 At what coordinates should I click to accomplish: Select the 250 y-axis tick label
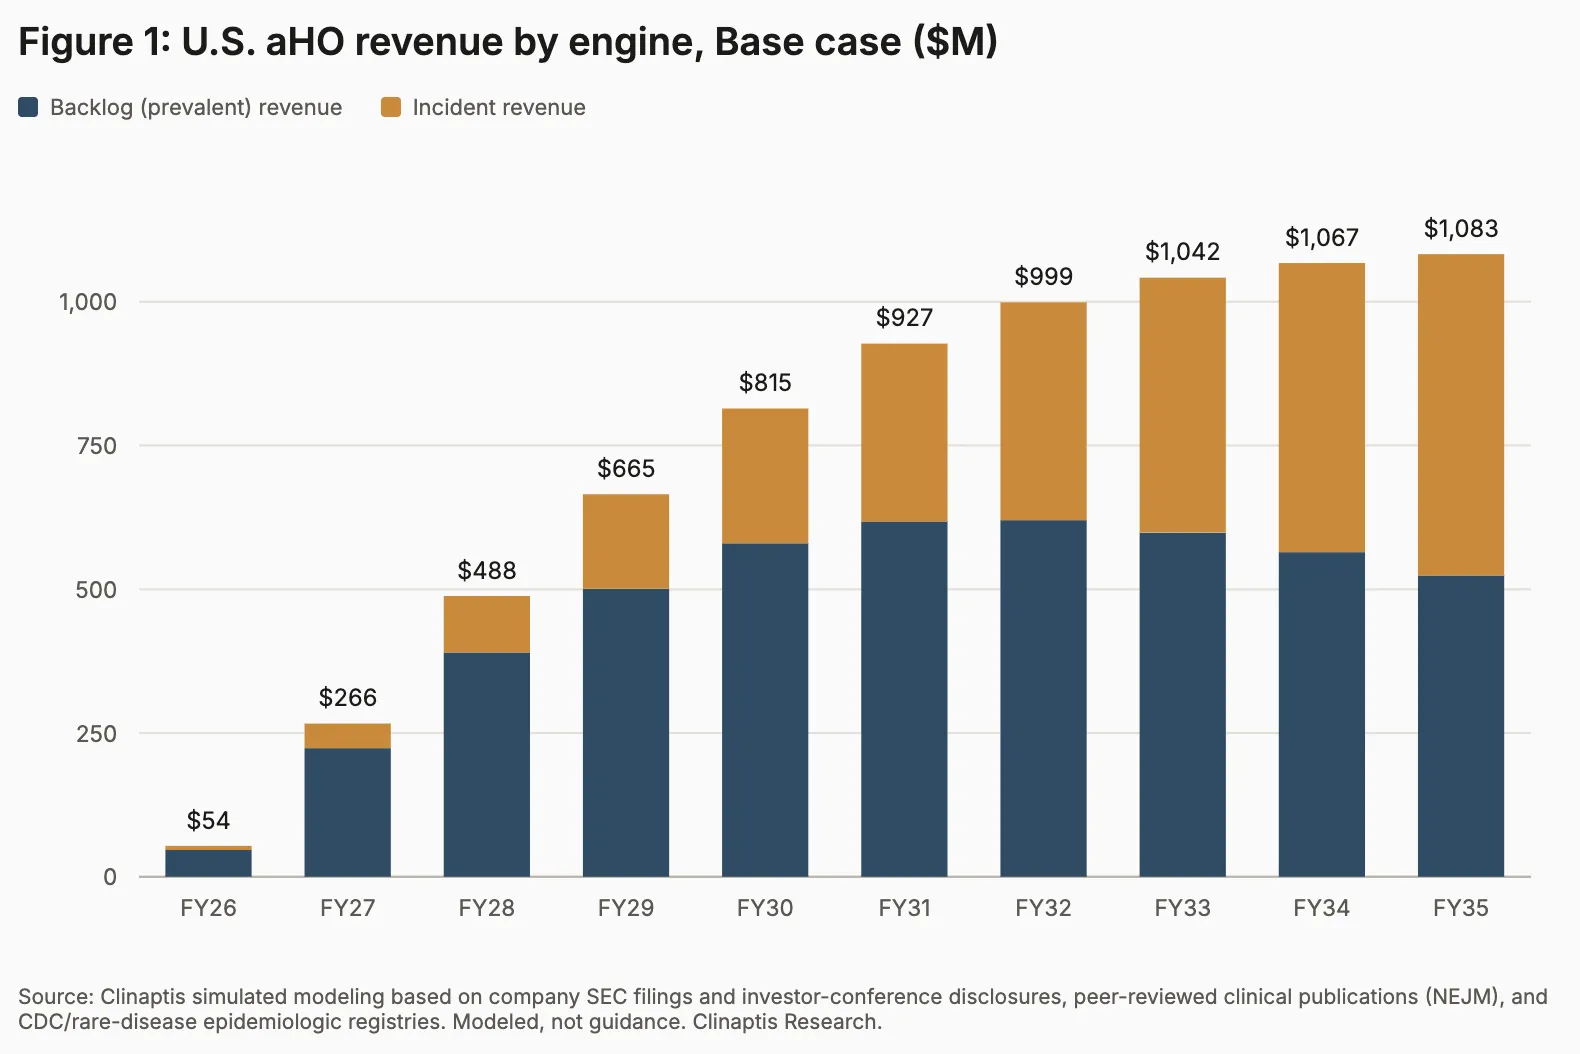pyautogui.click(x=96, y=734)
